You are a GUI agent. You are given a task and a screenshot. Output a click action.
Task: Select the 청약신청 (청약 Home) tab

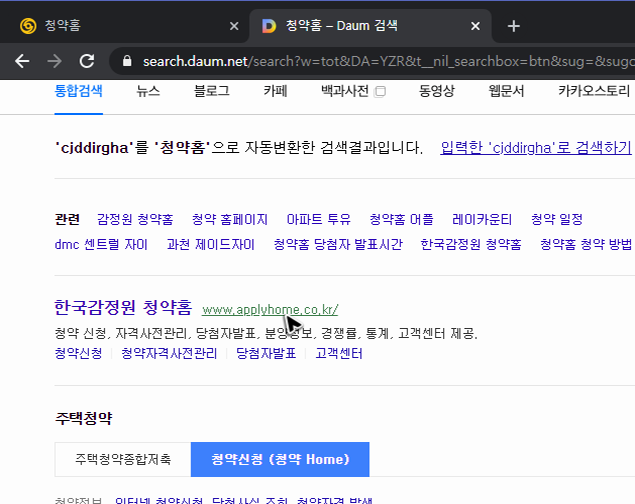tap(280, 459)
